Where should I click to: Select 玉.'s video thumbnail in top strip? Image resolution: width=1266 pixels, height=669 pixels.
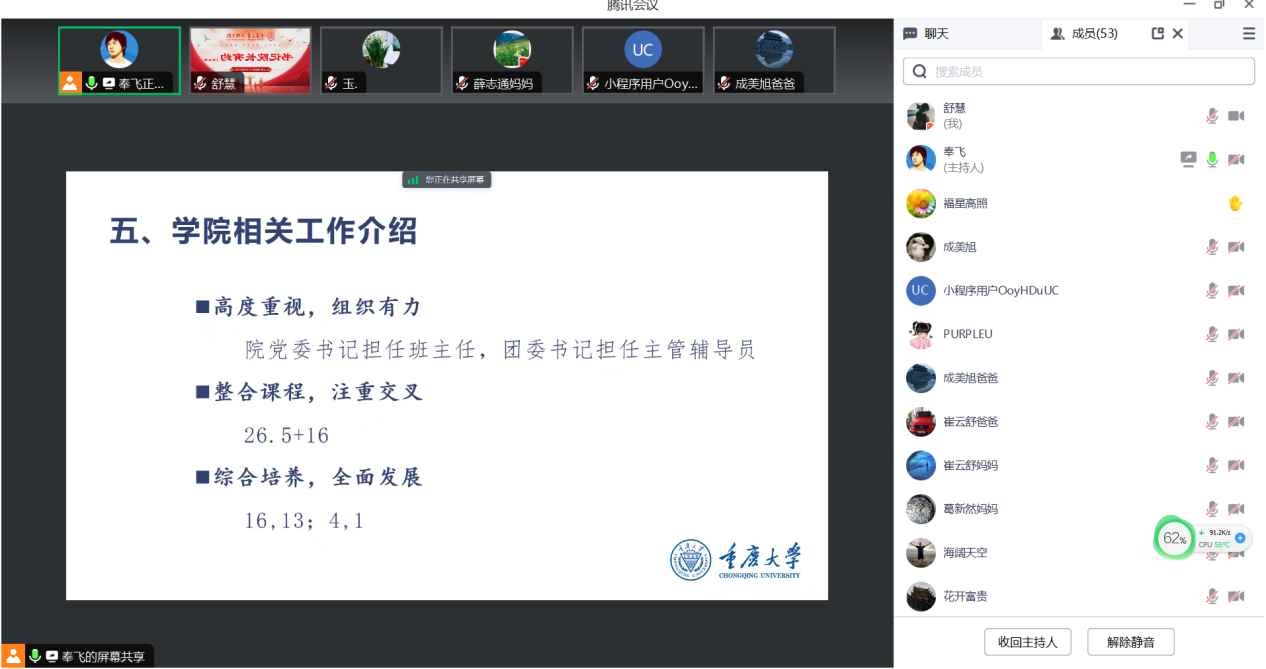click(x=381, y=61)
